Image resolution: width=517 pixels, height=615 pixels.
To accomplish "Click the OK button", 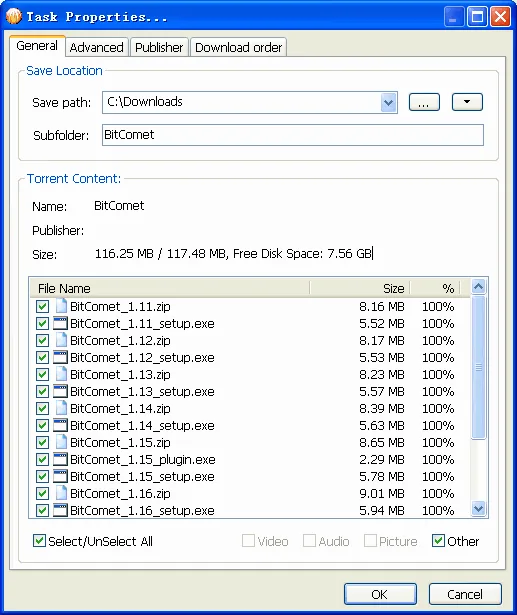I will 380,594.
